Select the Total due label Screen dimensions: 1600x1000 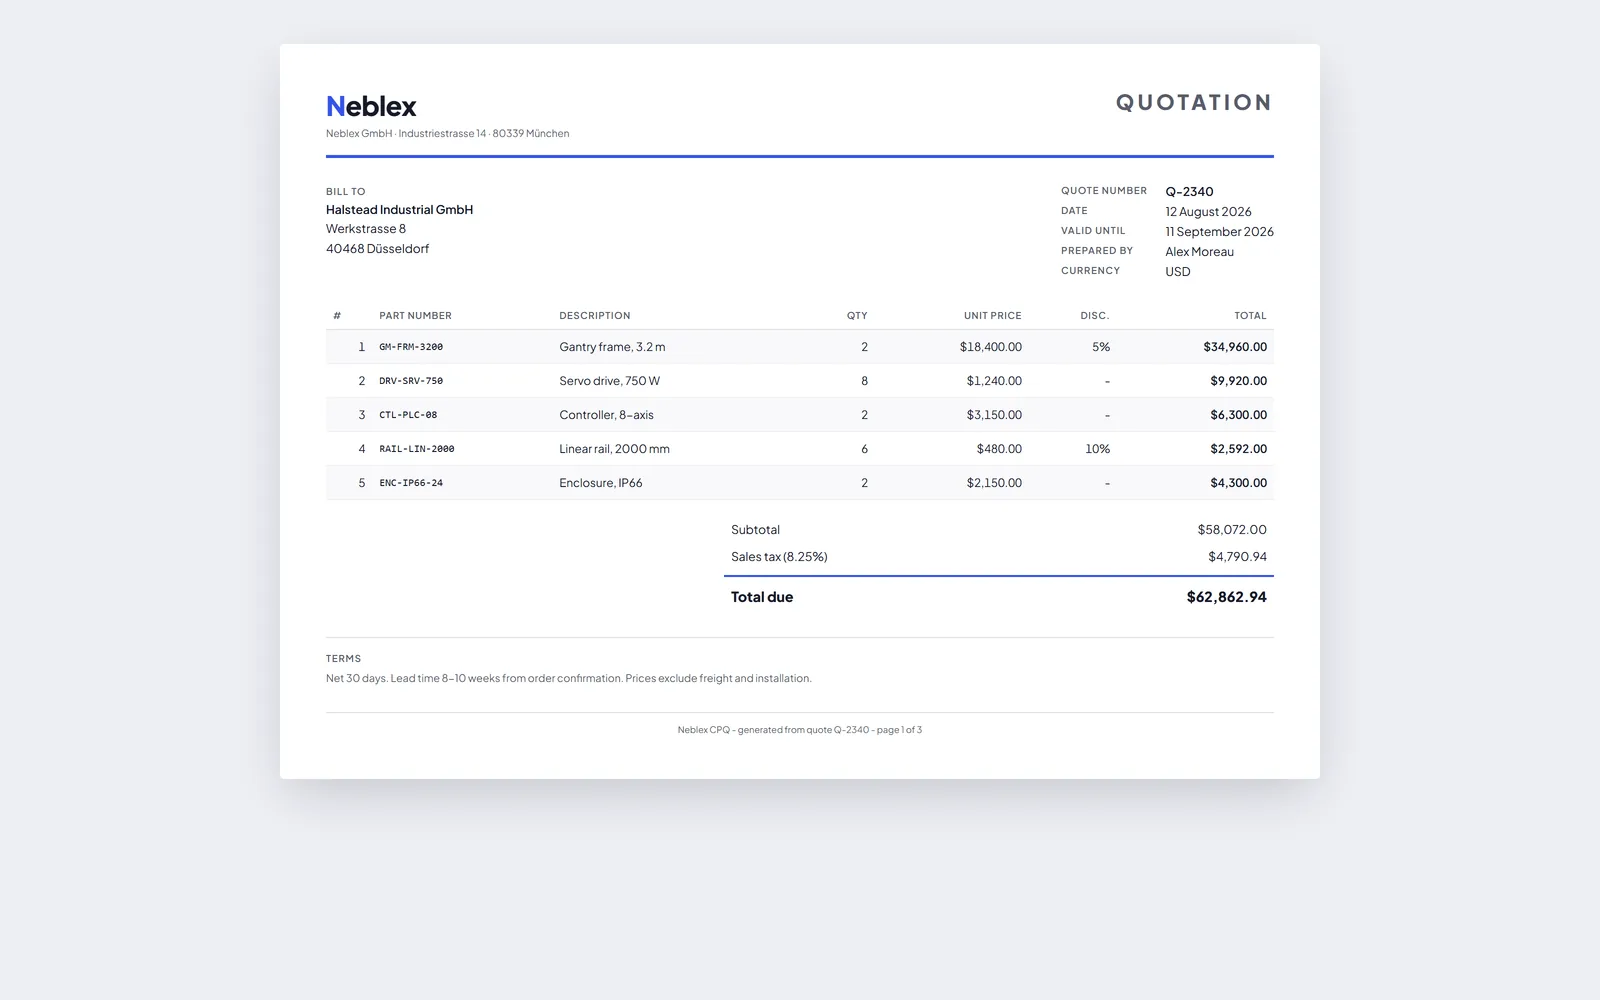coord(762,597)
